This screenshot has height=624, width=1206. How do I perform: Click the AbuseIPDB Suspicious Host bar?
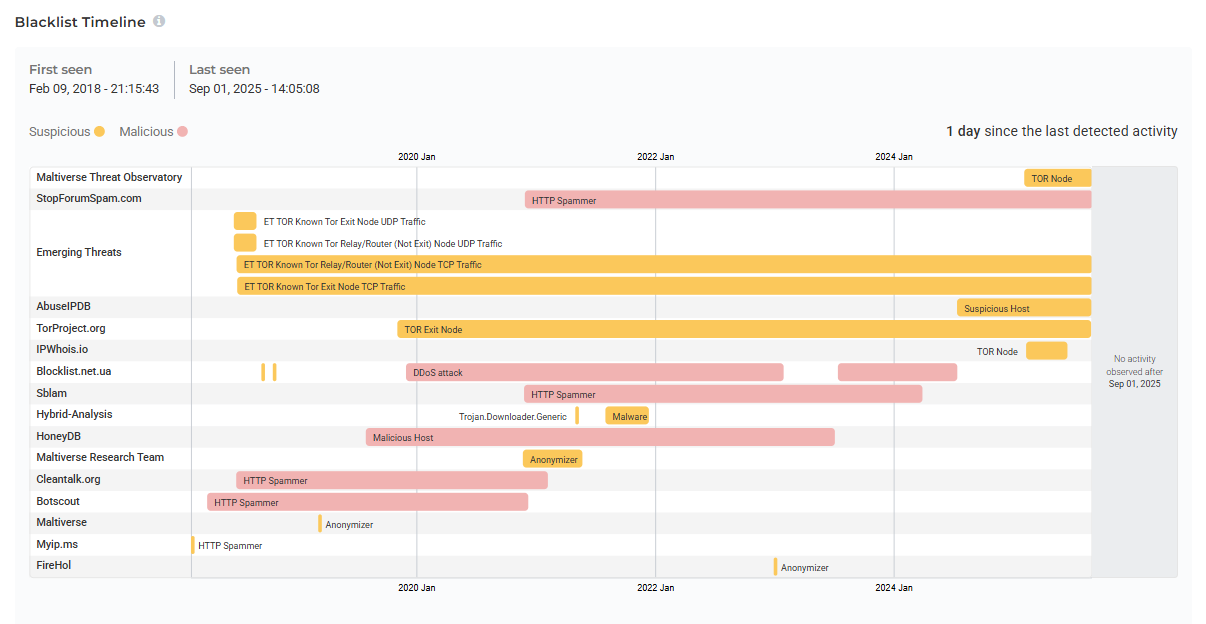tap(1023, 308)
